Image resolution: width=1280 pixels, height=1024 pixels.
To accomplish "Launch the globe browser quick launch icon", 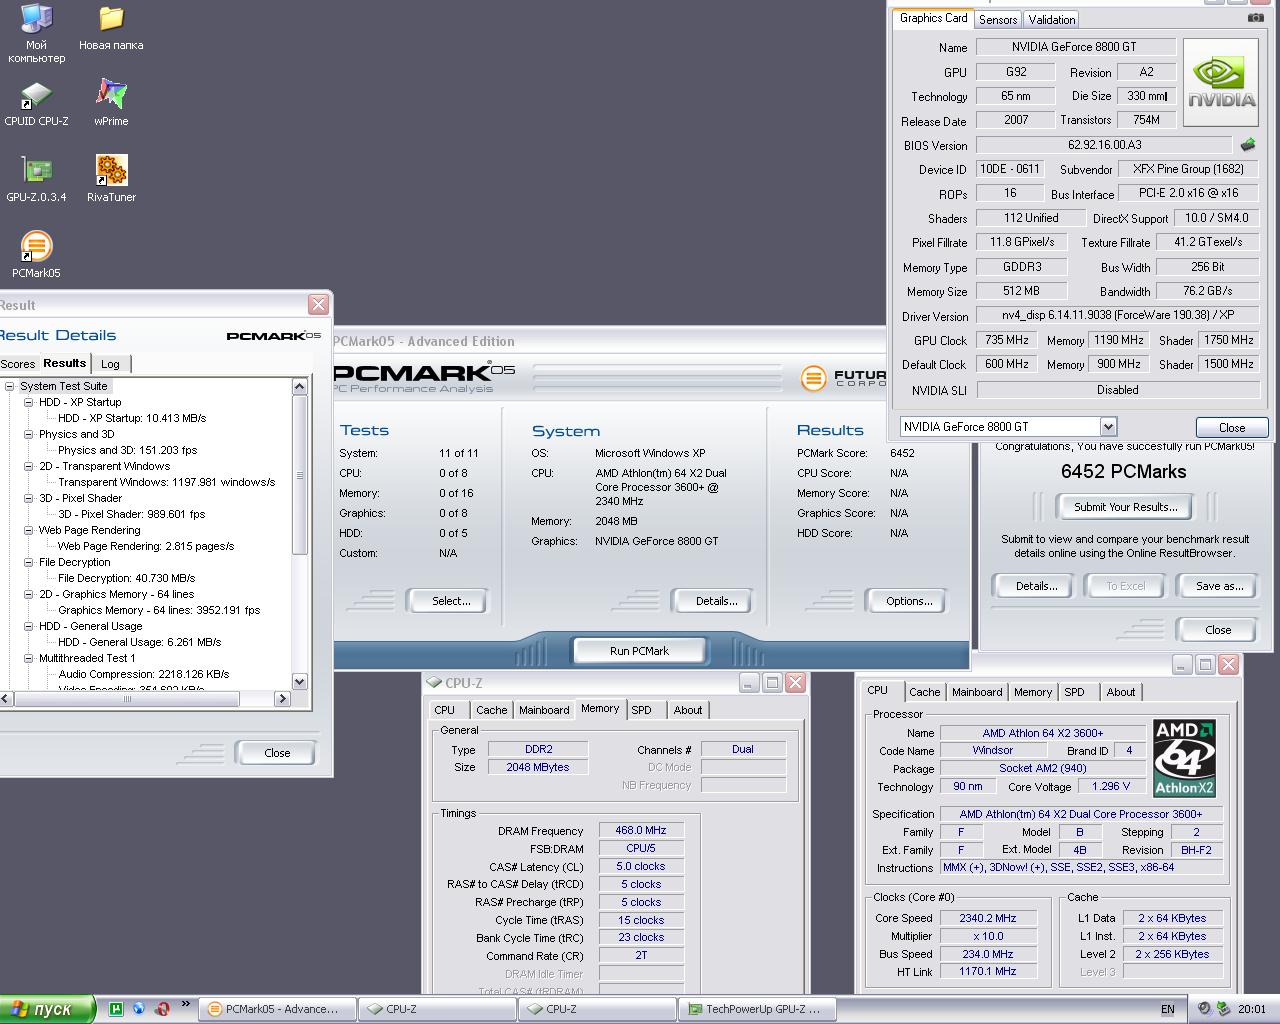I will click(139, 1009).
